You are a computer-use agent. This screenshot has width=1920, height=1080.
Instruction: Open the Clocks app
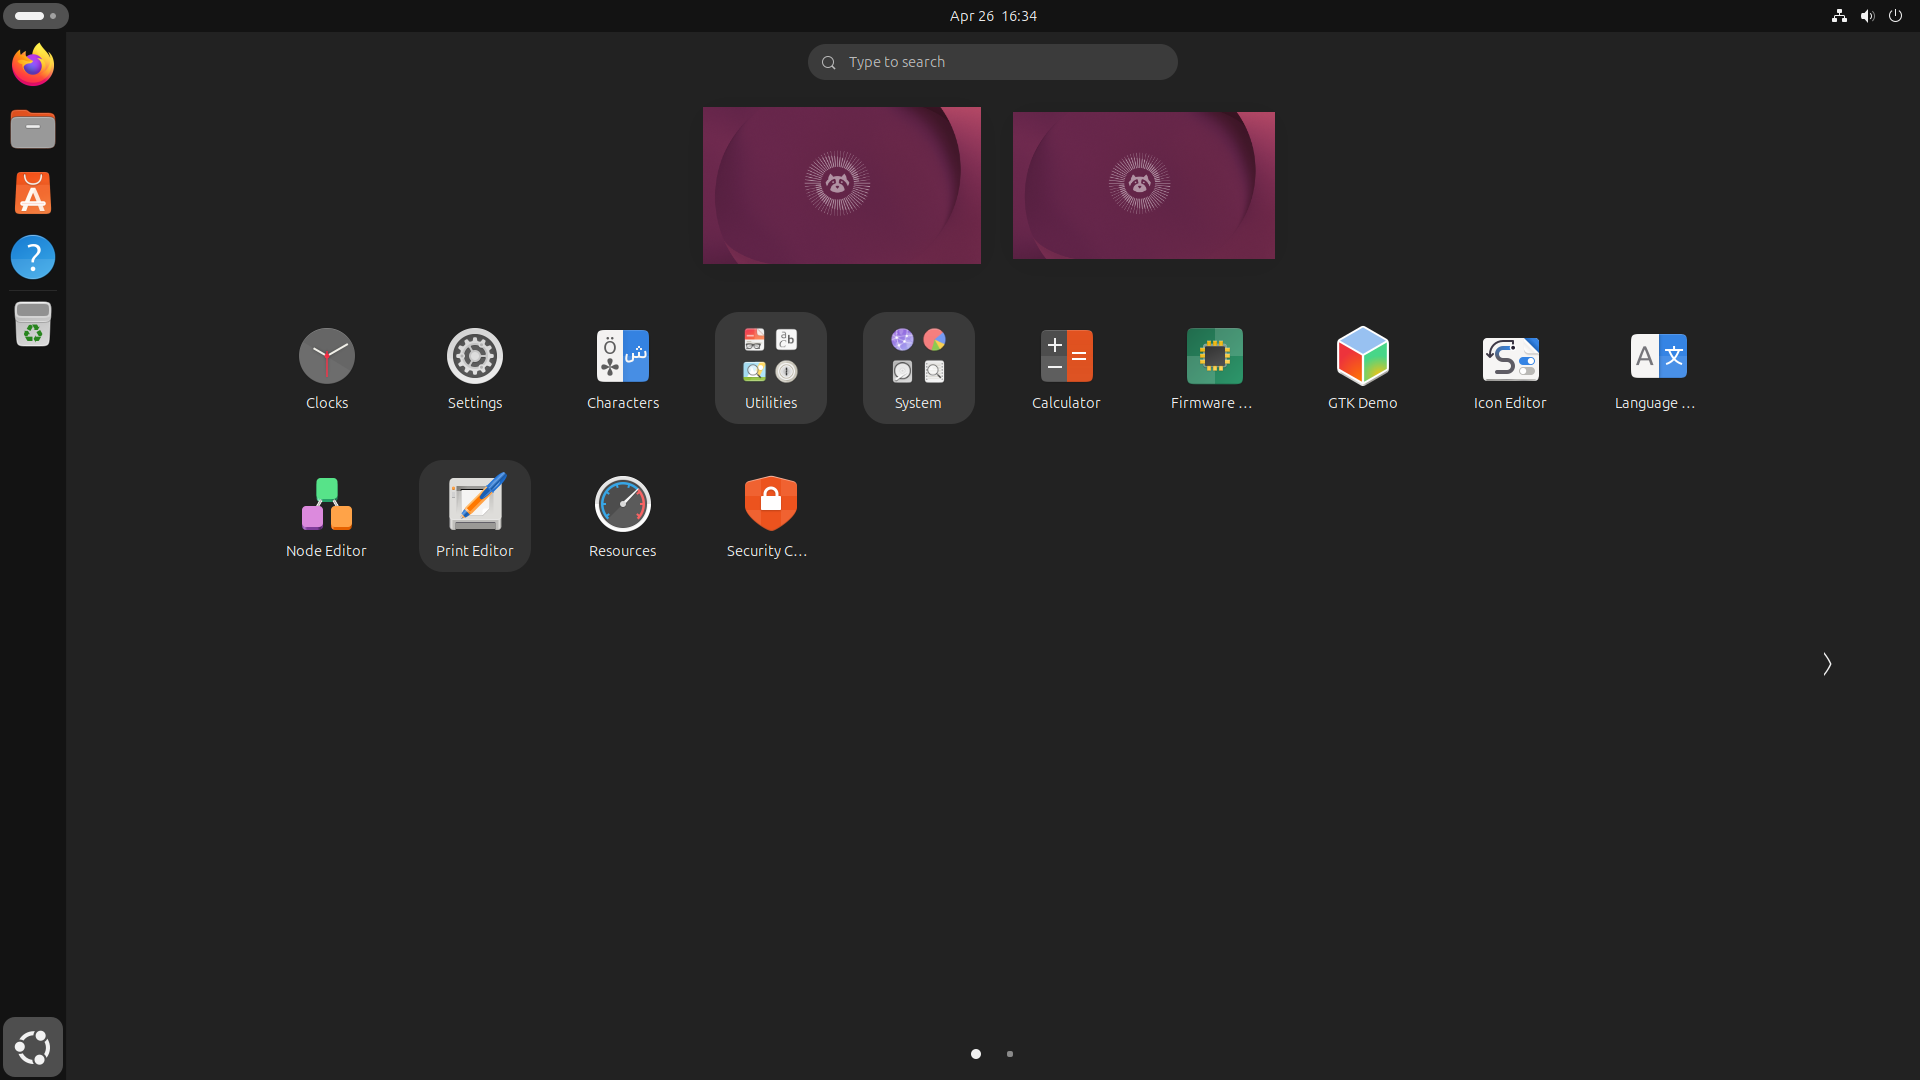click(327, 368)
